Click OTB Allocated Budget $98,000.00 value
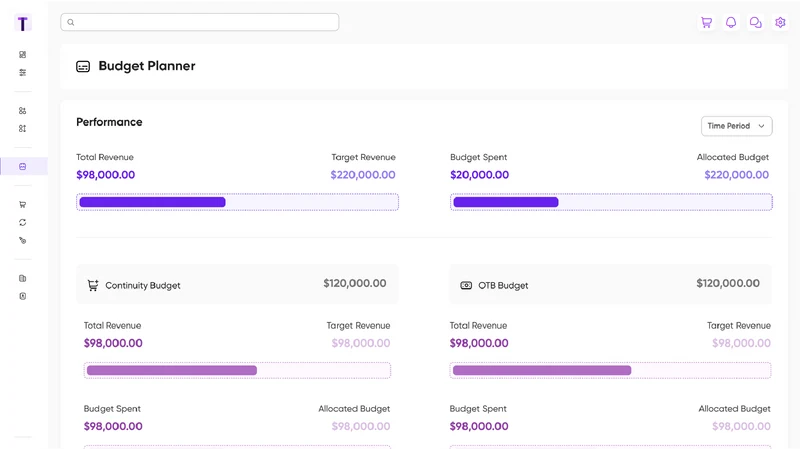This screenshot has width=800, height=450. [x=741, y=427]
